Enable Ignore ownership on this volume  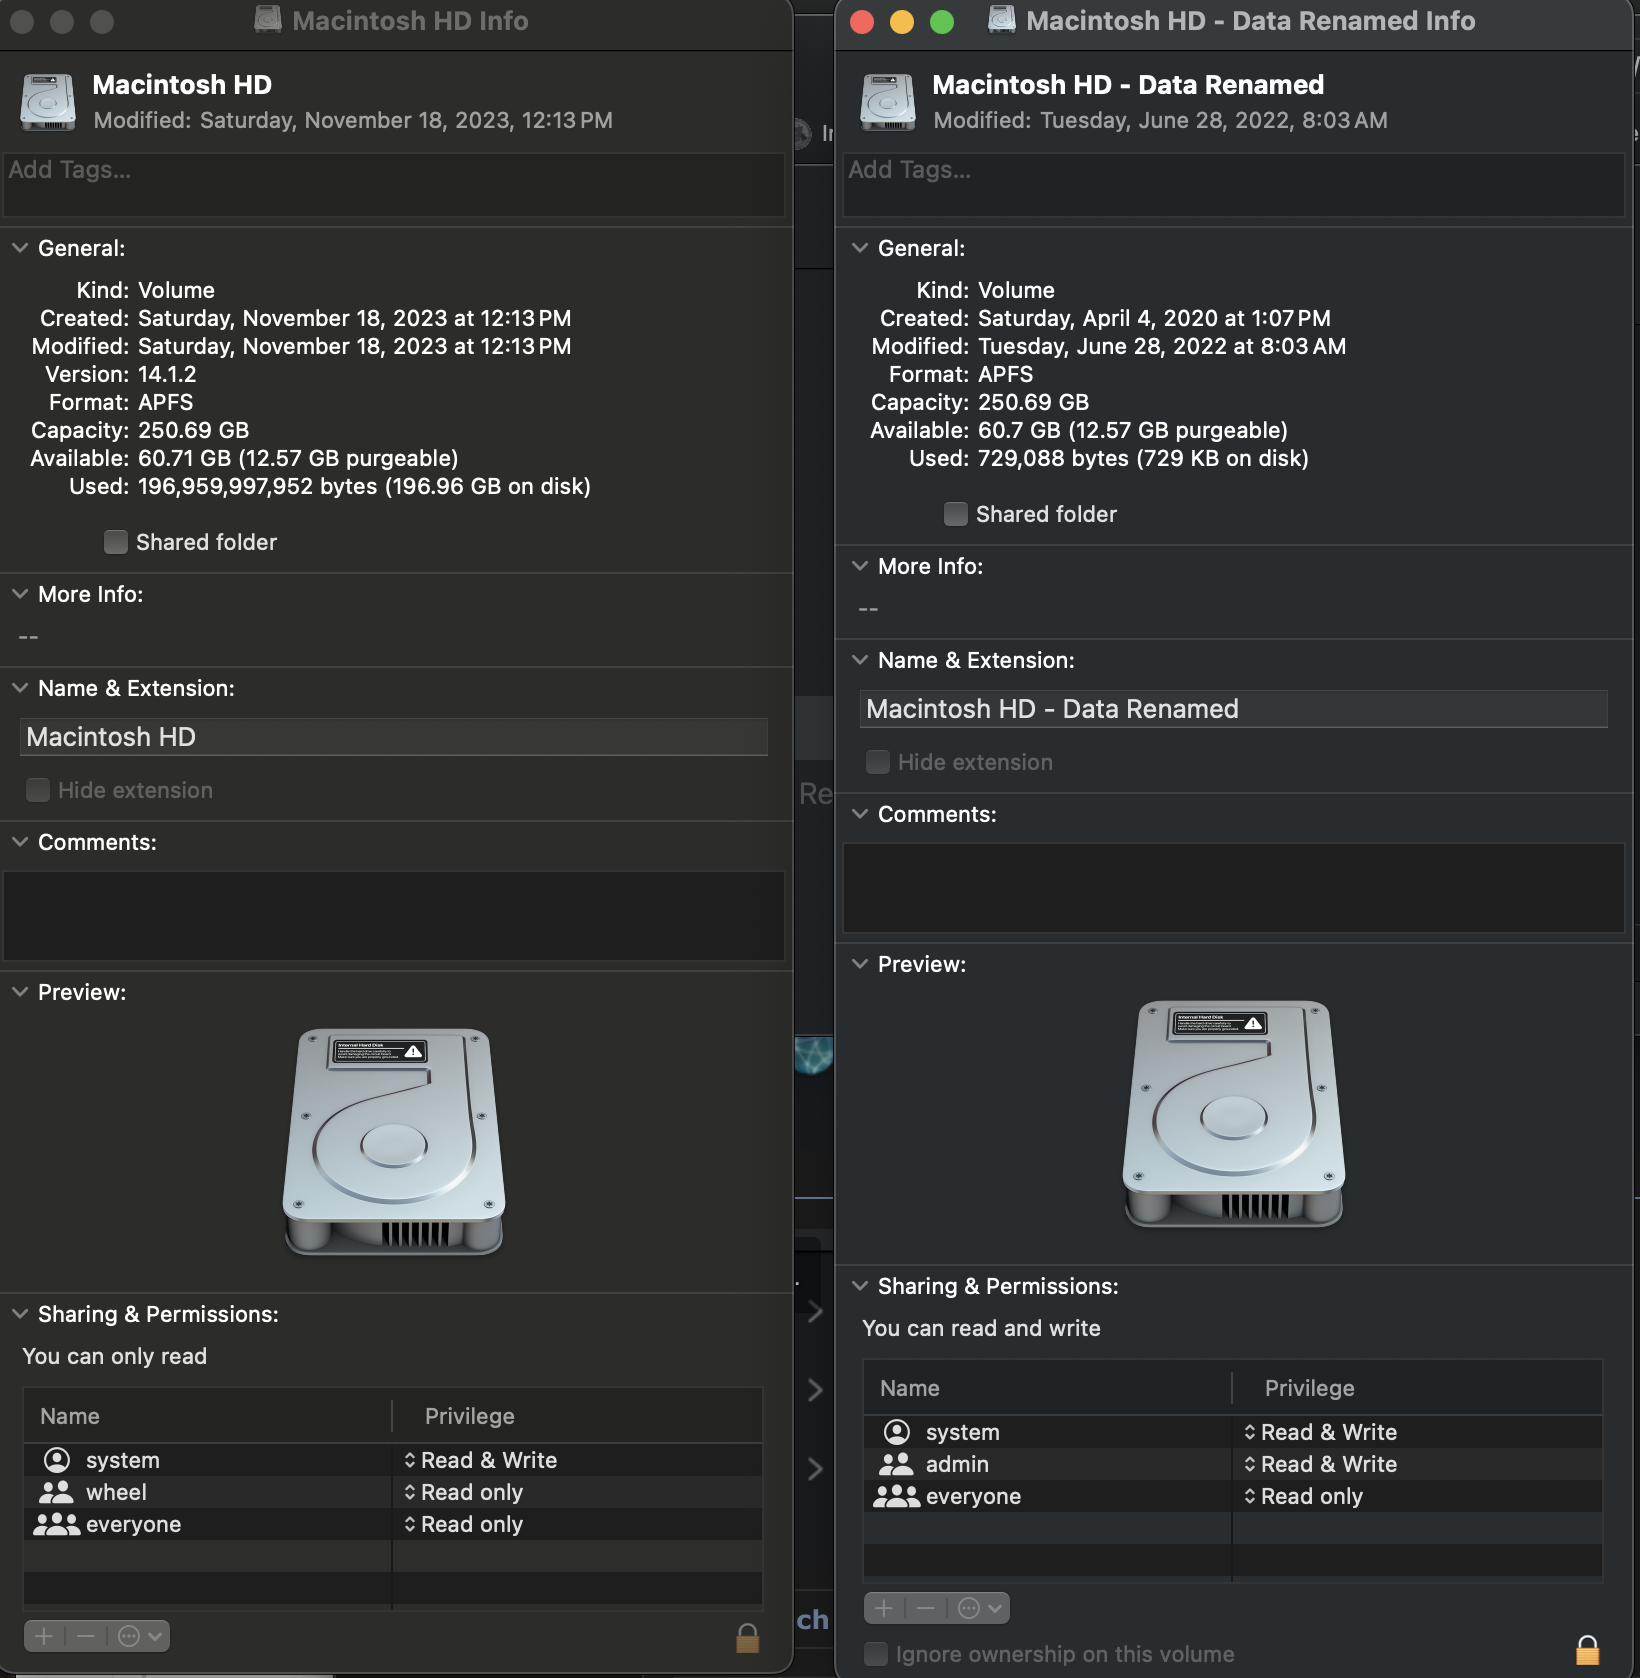[x=876, y=1654]
